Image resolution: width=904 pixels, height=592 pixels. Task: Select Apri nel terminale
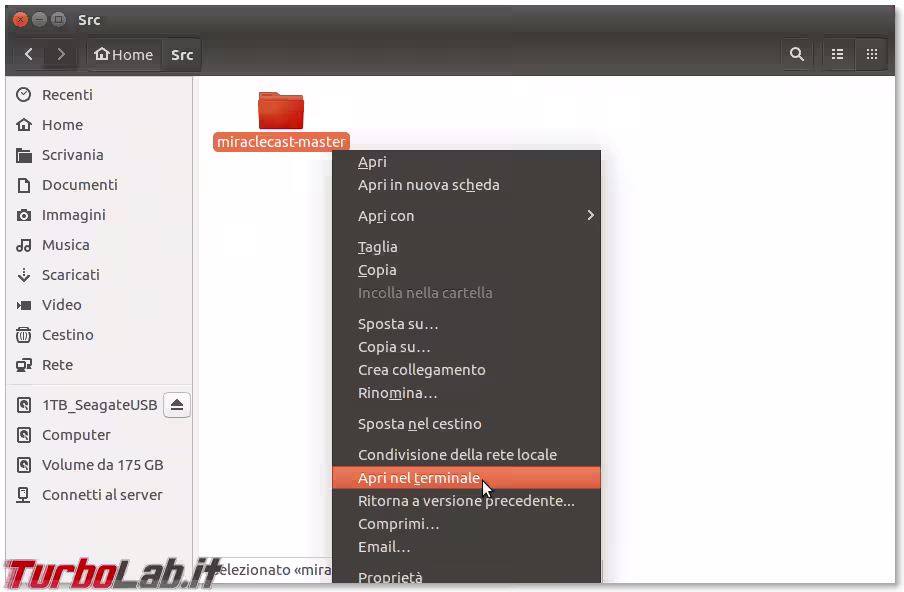pyautogui.click(x=466, y=478)
